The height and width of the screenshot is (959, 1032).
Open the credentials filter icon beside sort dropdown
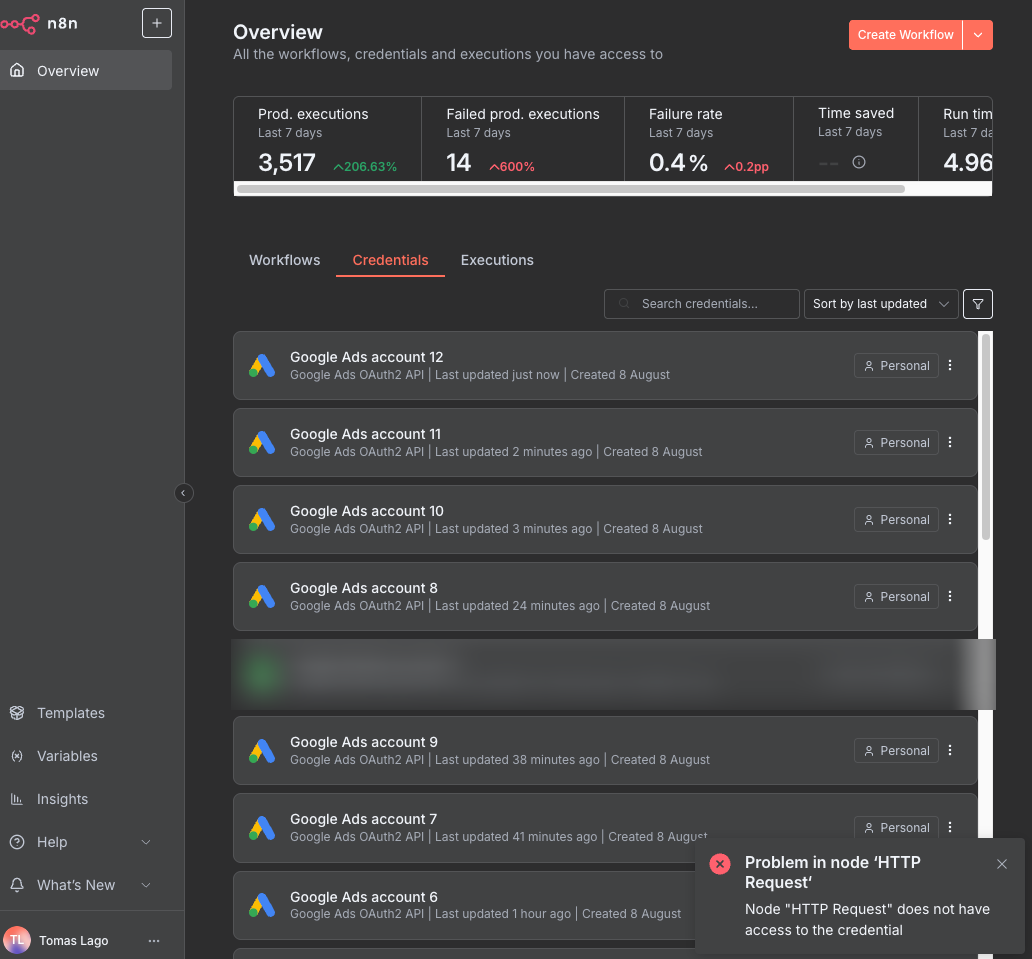[x=977, y=304]
